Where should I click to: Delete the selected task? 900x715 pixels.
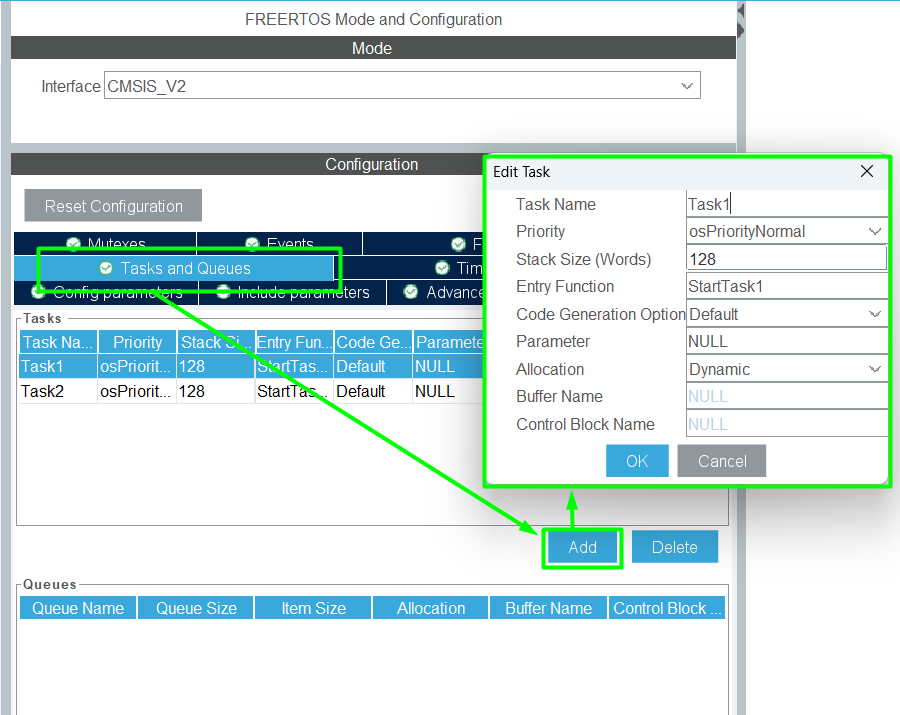pos(674,547)
